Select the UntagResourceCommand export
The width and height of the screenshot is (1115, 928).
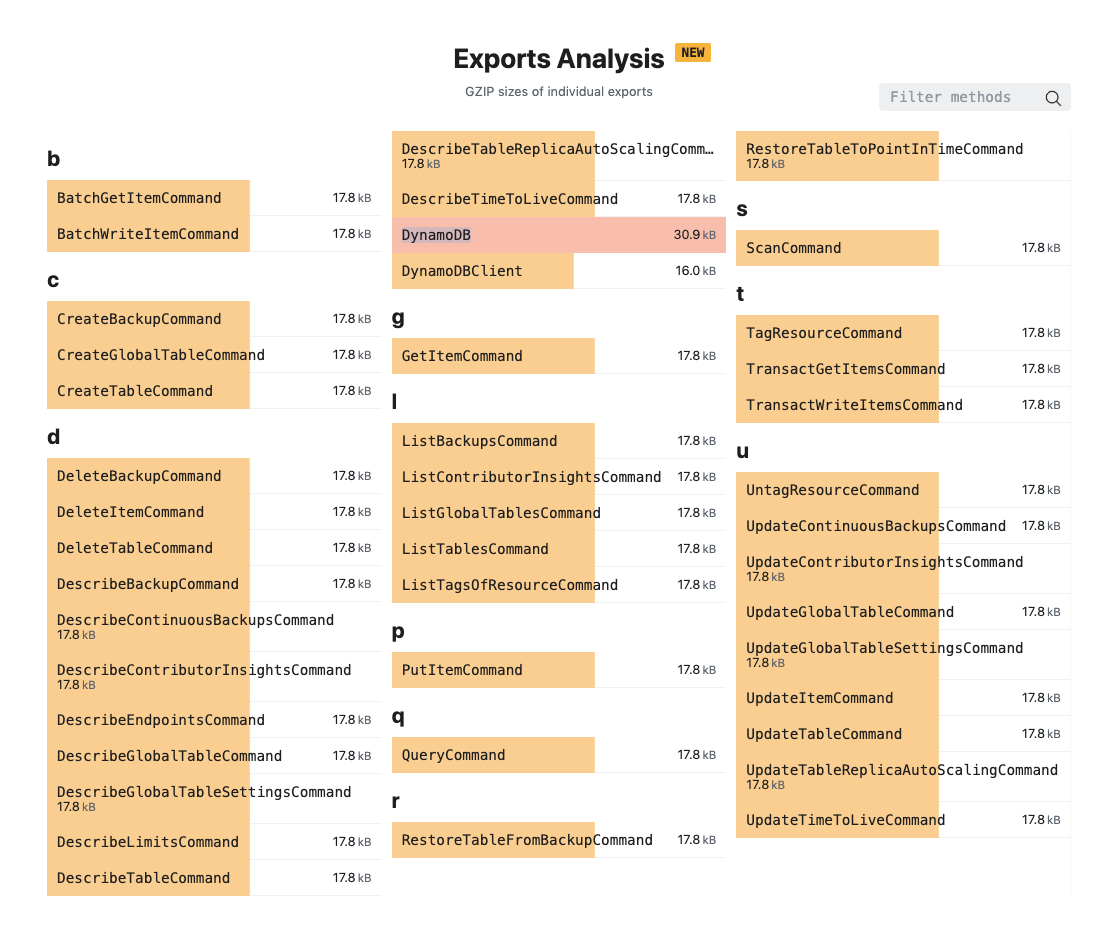click(x=833, y=489)
